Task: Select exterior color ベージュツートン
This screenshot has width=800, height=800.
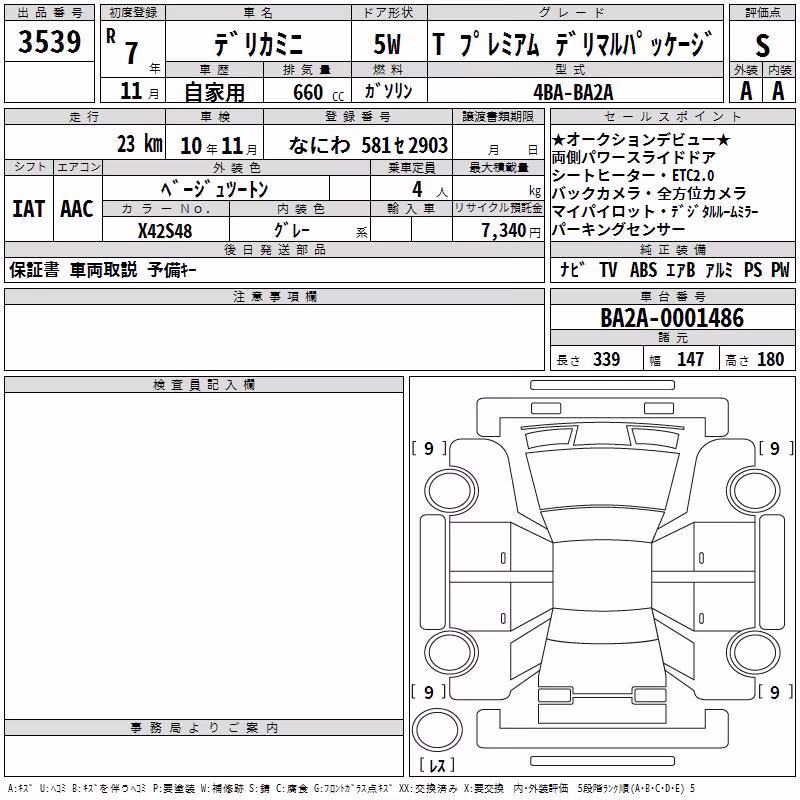Action: (x=214, y=189)
